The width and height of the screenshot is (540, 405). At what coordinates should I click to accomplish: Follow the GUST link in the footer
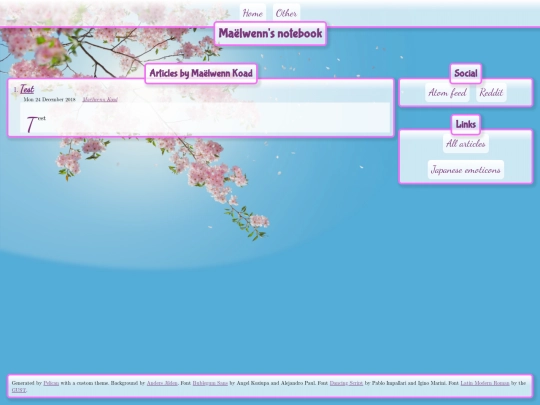click(x=19, y=390)
